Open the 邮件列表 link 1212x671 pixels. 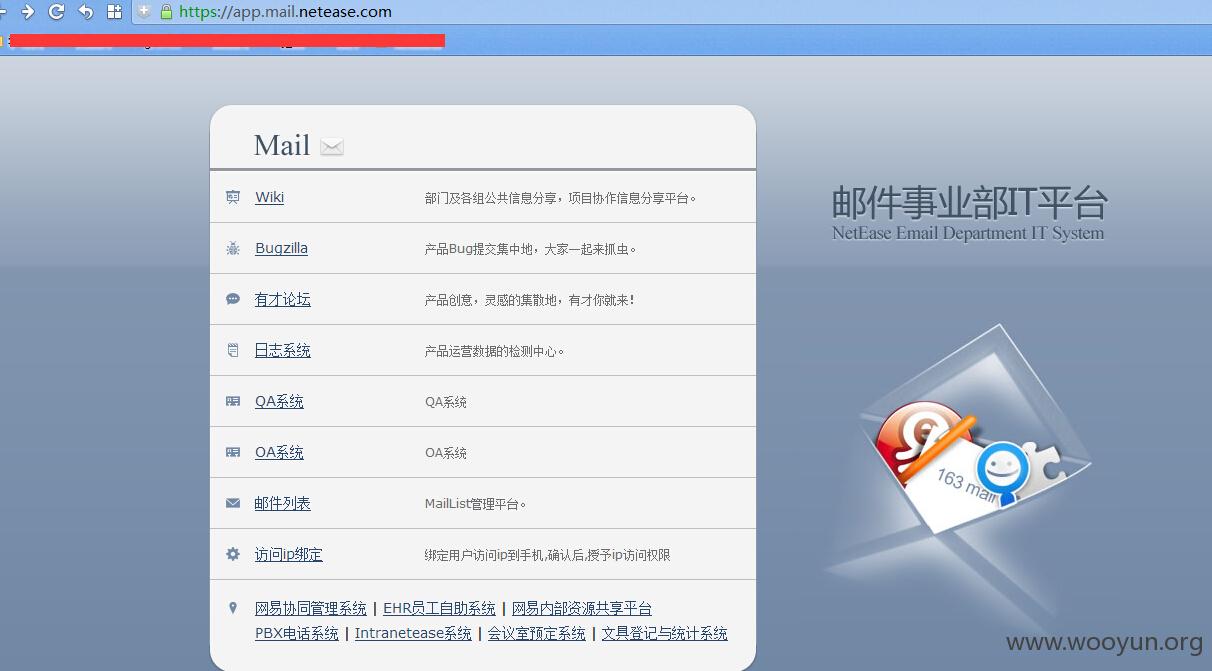283,503
